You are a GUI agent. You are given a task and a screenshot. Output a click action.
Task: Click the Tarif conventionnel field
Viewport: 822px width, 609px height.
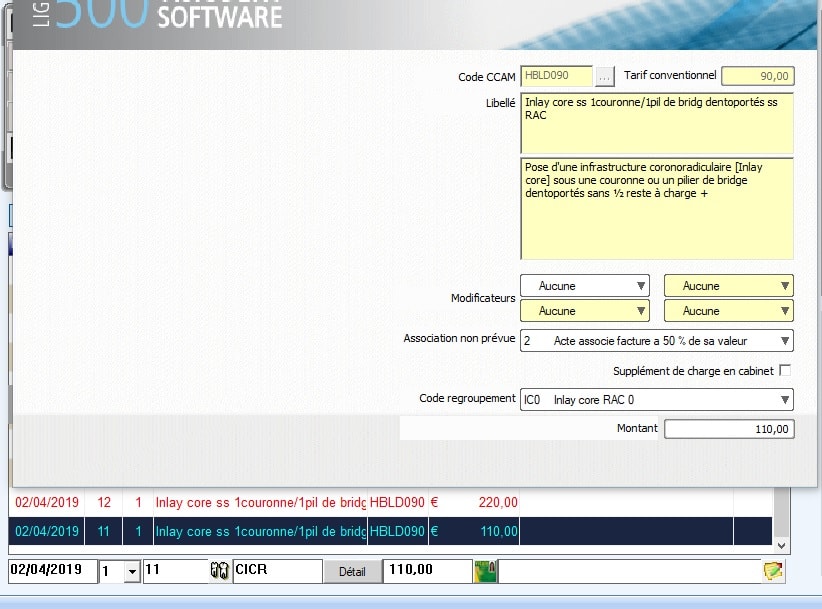click(757, 76)
